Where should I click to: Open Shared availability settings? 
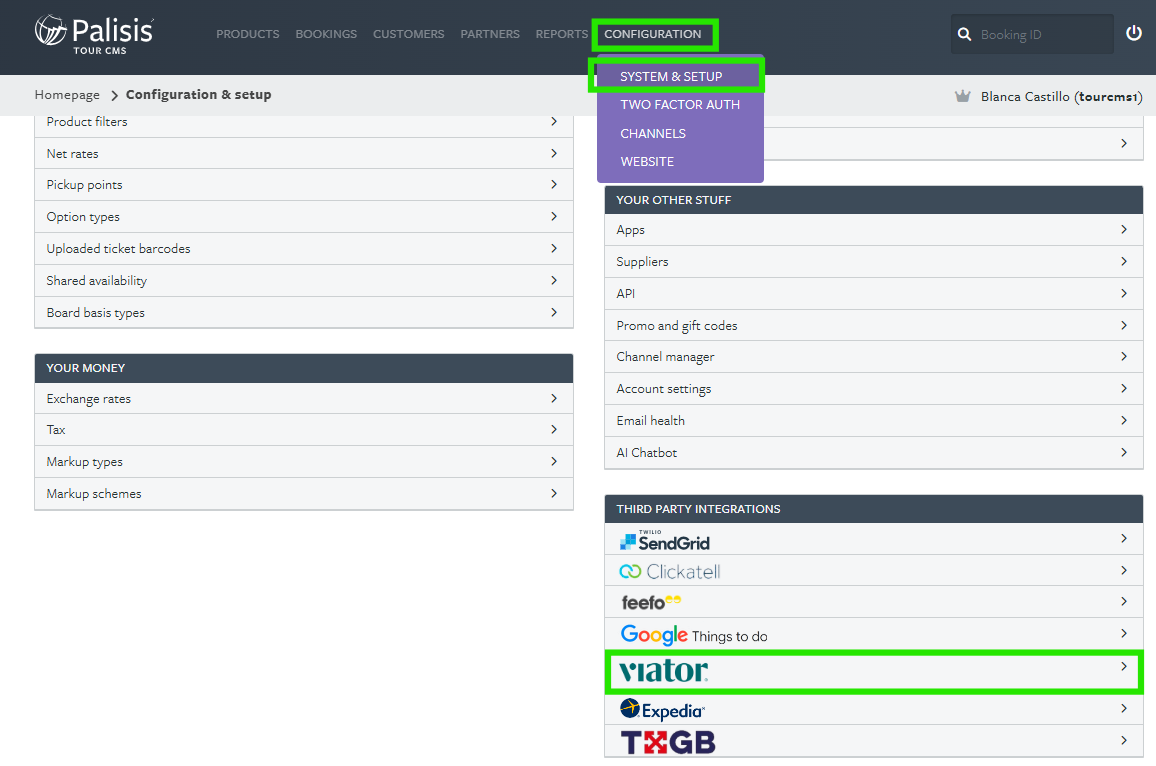304,280
